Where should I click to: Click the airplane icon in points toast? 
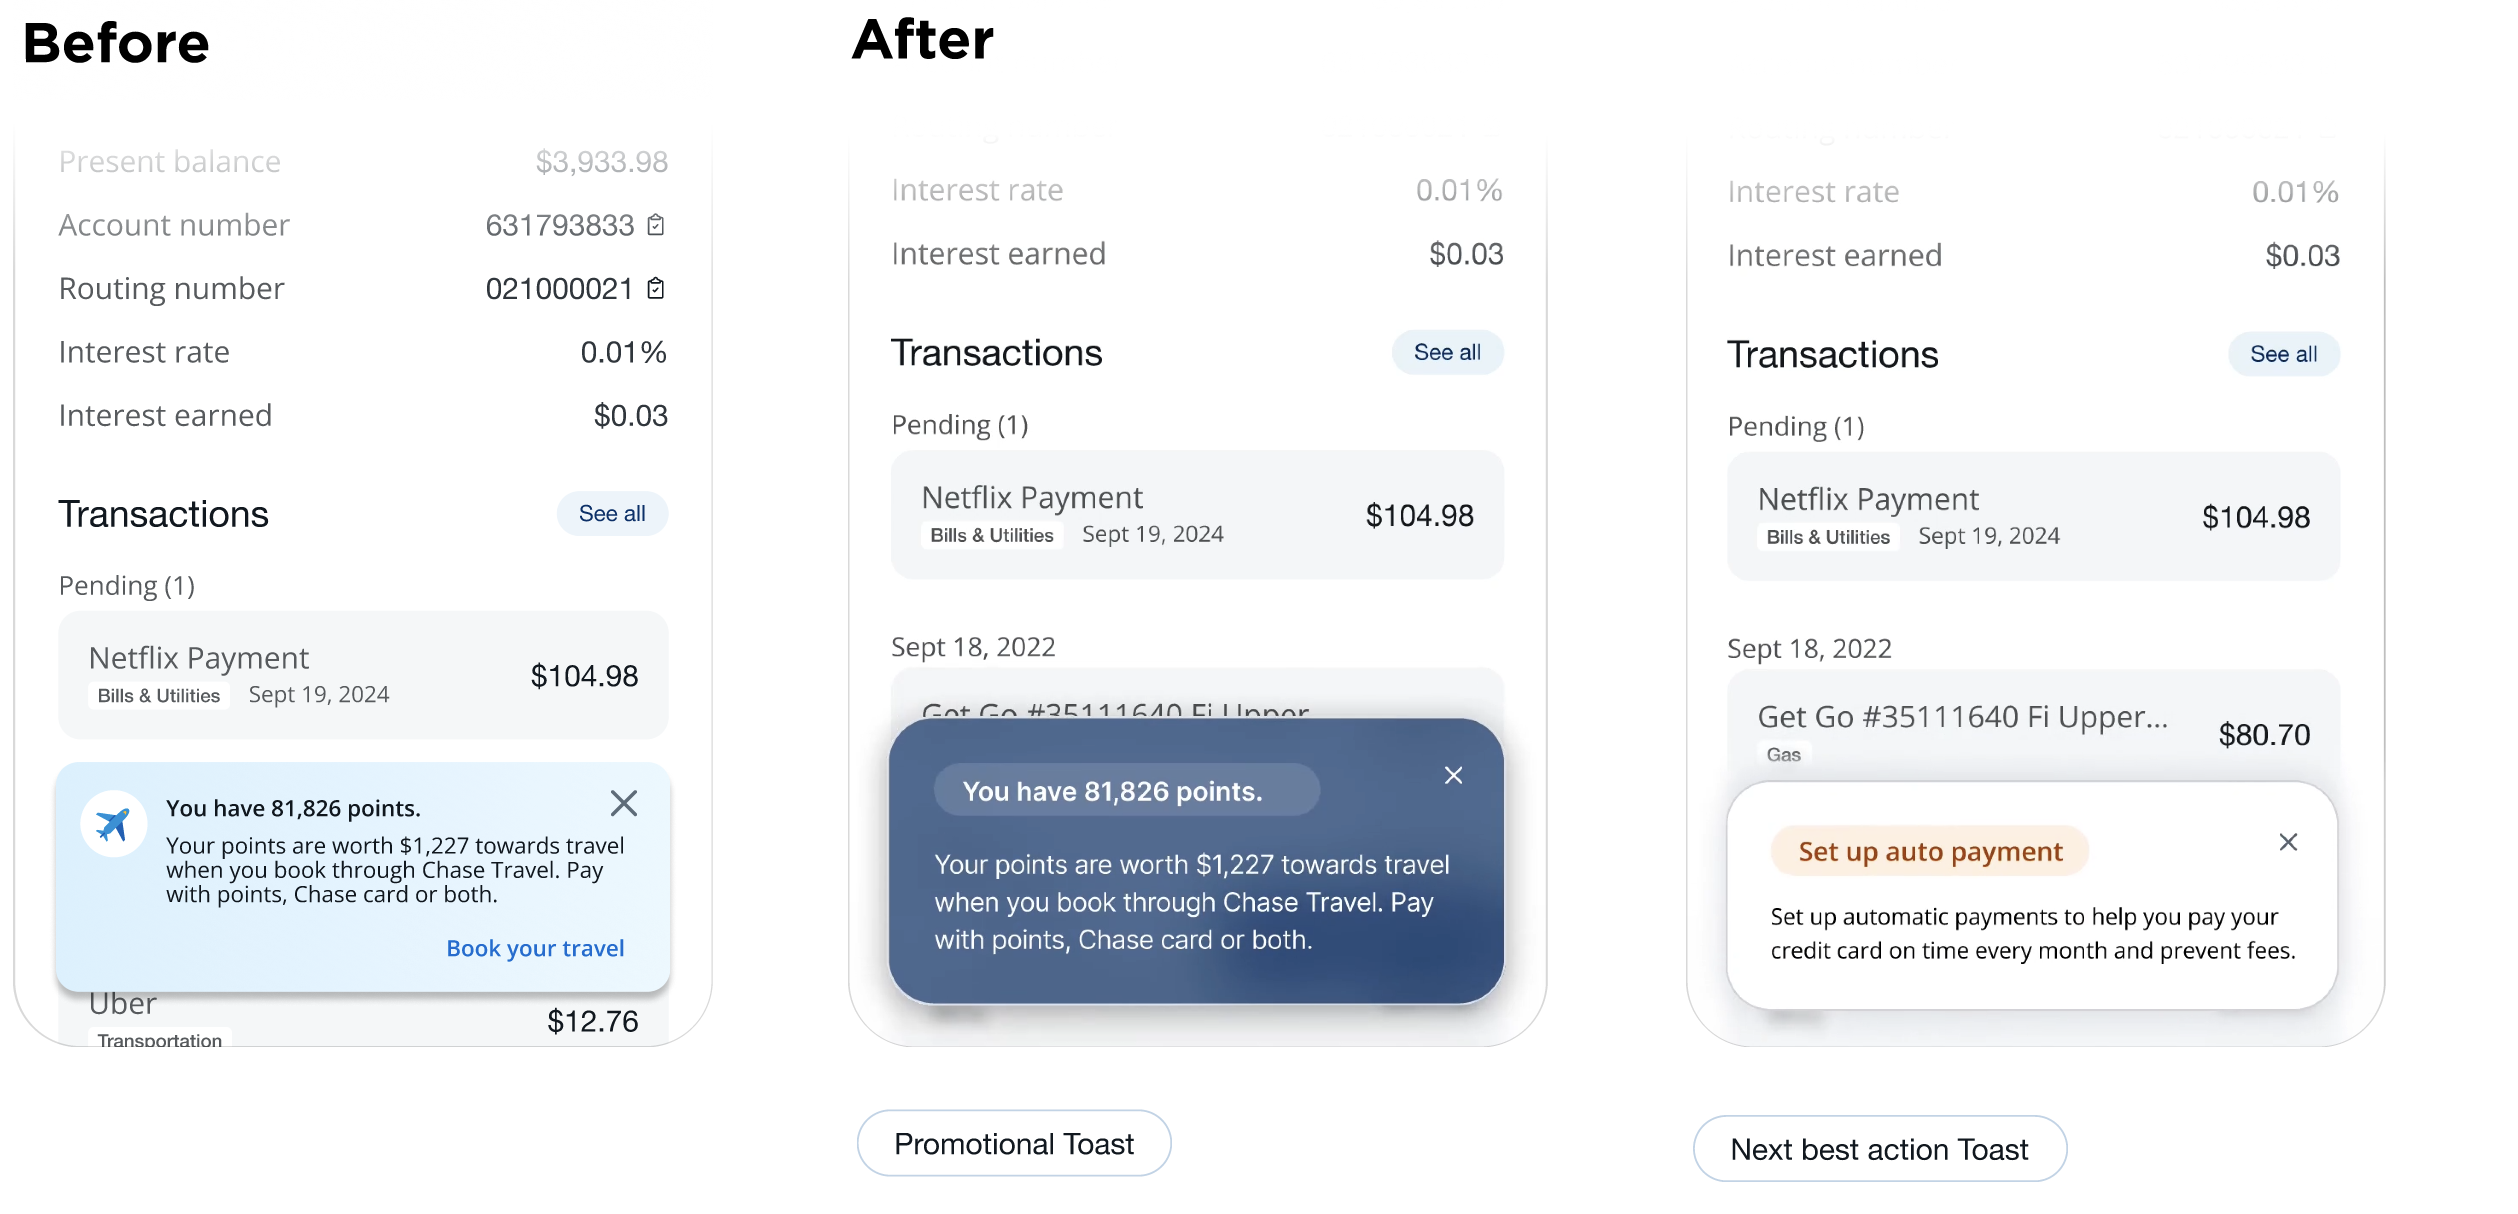point(113,824)
